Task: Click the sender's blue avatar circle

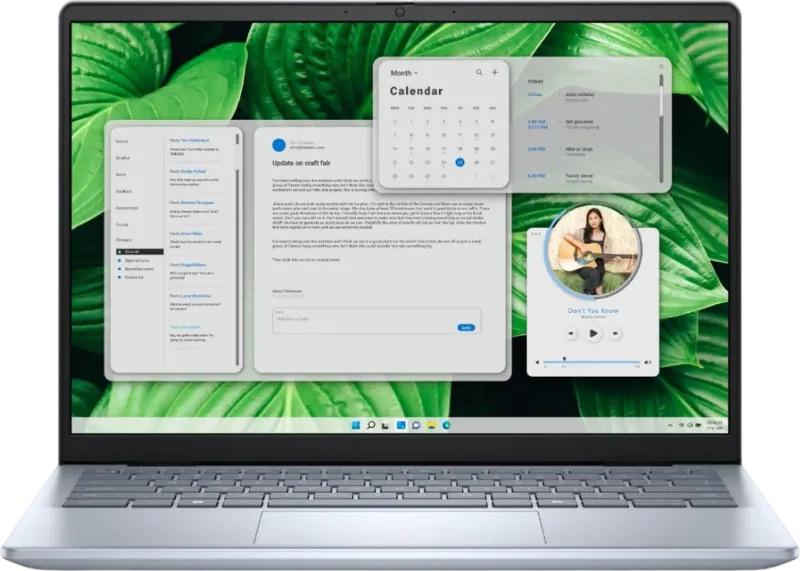Action: pos(279,145)
